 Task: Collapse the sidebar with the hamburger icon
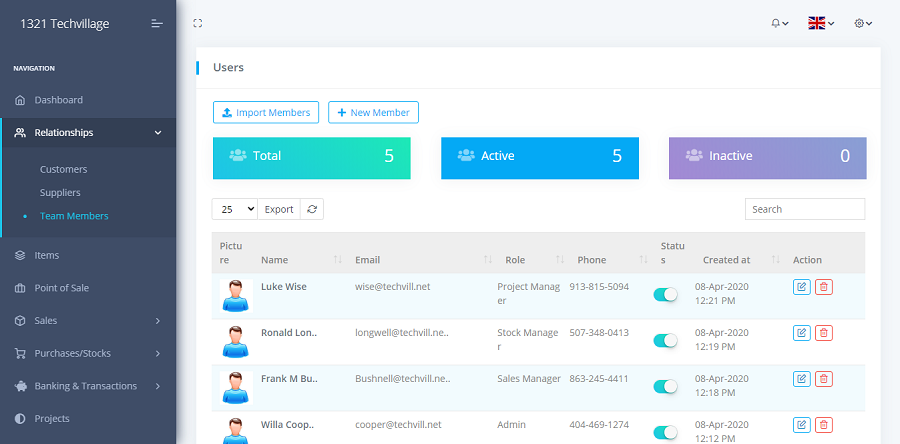[x=157, y=23]
